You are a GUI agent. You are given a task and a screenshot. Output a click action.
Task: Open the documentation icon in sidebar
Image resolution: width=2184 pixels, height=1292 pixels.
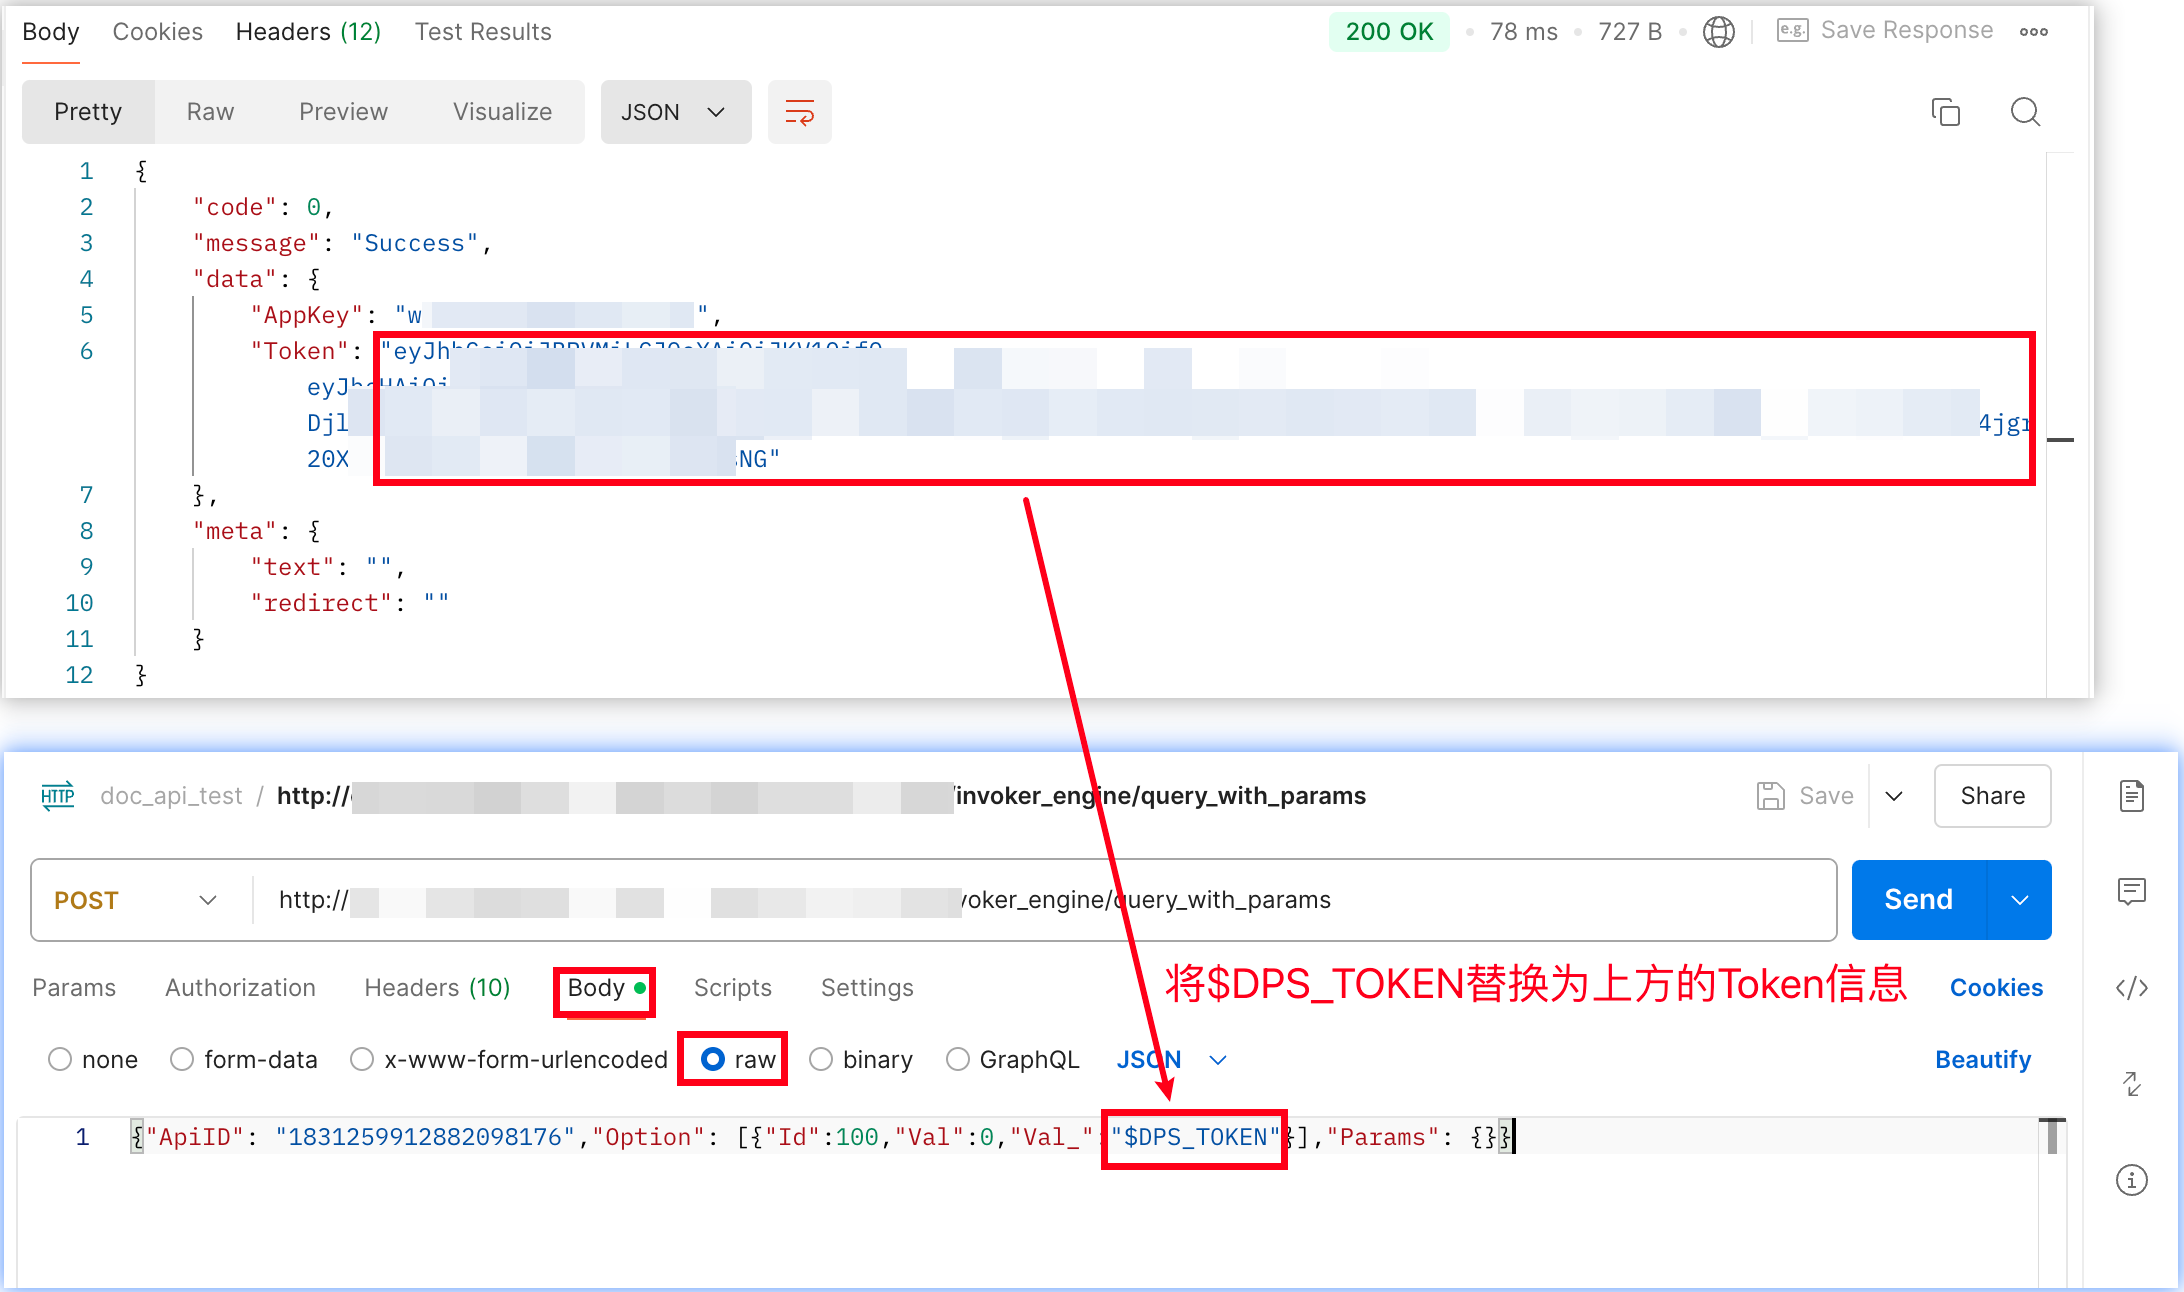point(2131,796)
